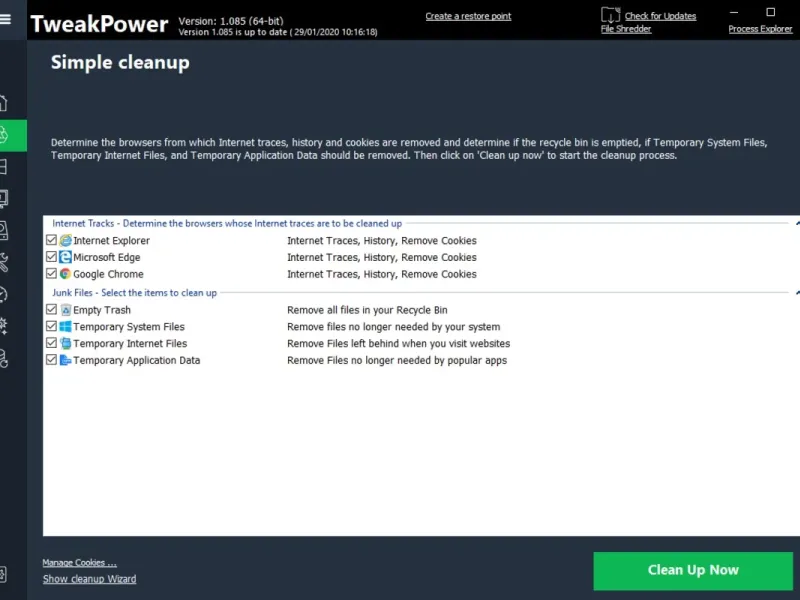Click 'Remove files no longer needed by your system'
This screenshot has width=800, height=600.
pos(394,327)
